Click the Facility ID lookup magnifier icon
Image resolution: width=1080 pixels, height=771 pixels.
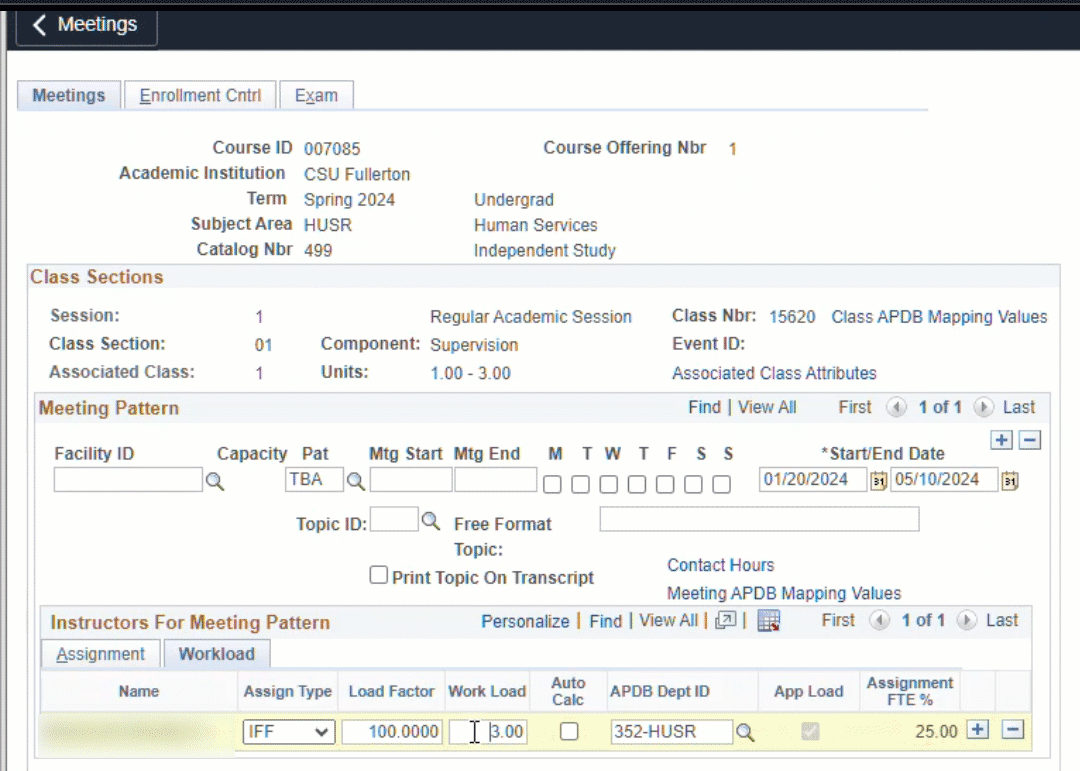click(215, 482)
